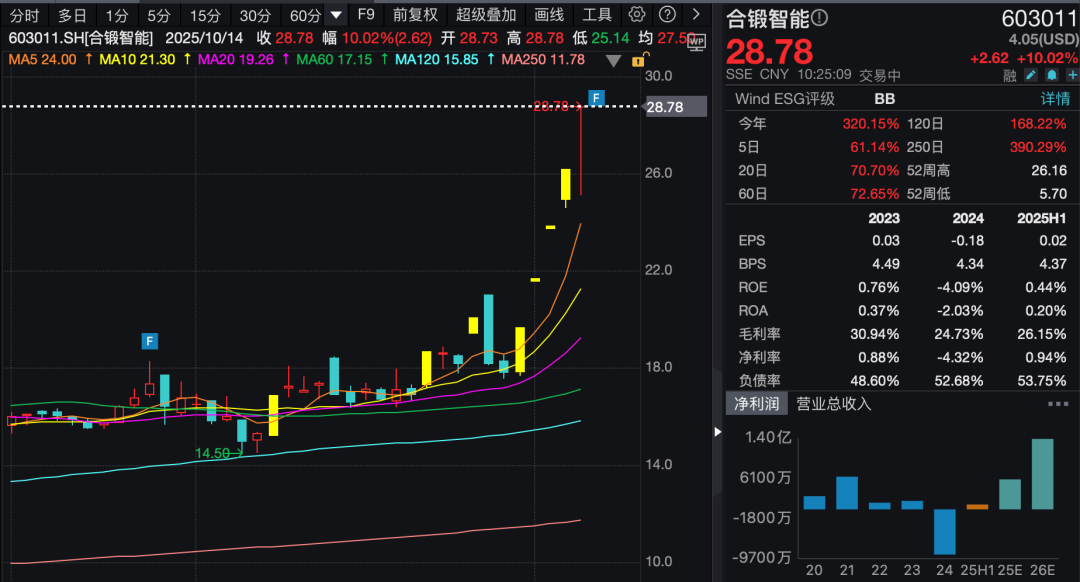Click the help question mark icon
This screenshot has width=1080, height=582.
[x=667, y=15]
